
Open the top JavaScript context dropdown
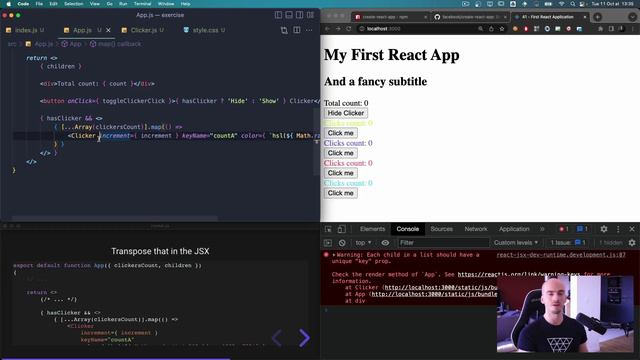click(363, 243)
